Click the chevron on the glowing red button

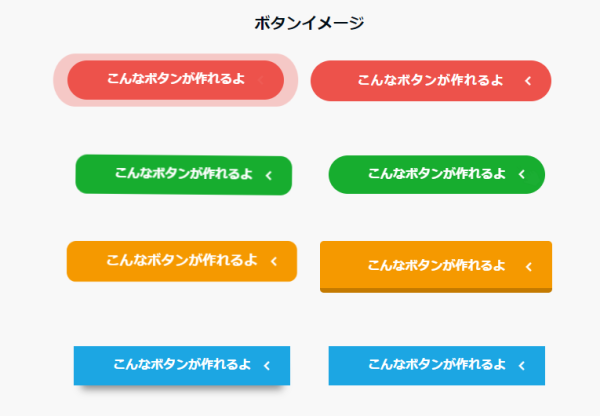click(260, 80)
